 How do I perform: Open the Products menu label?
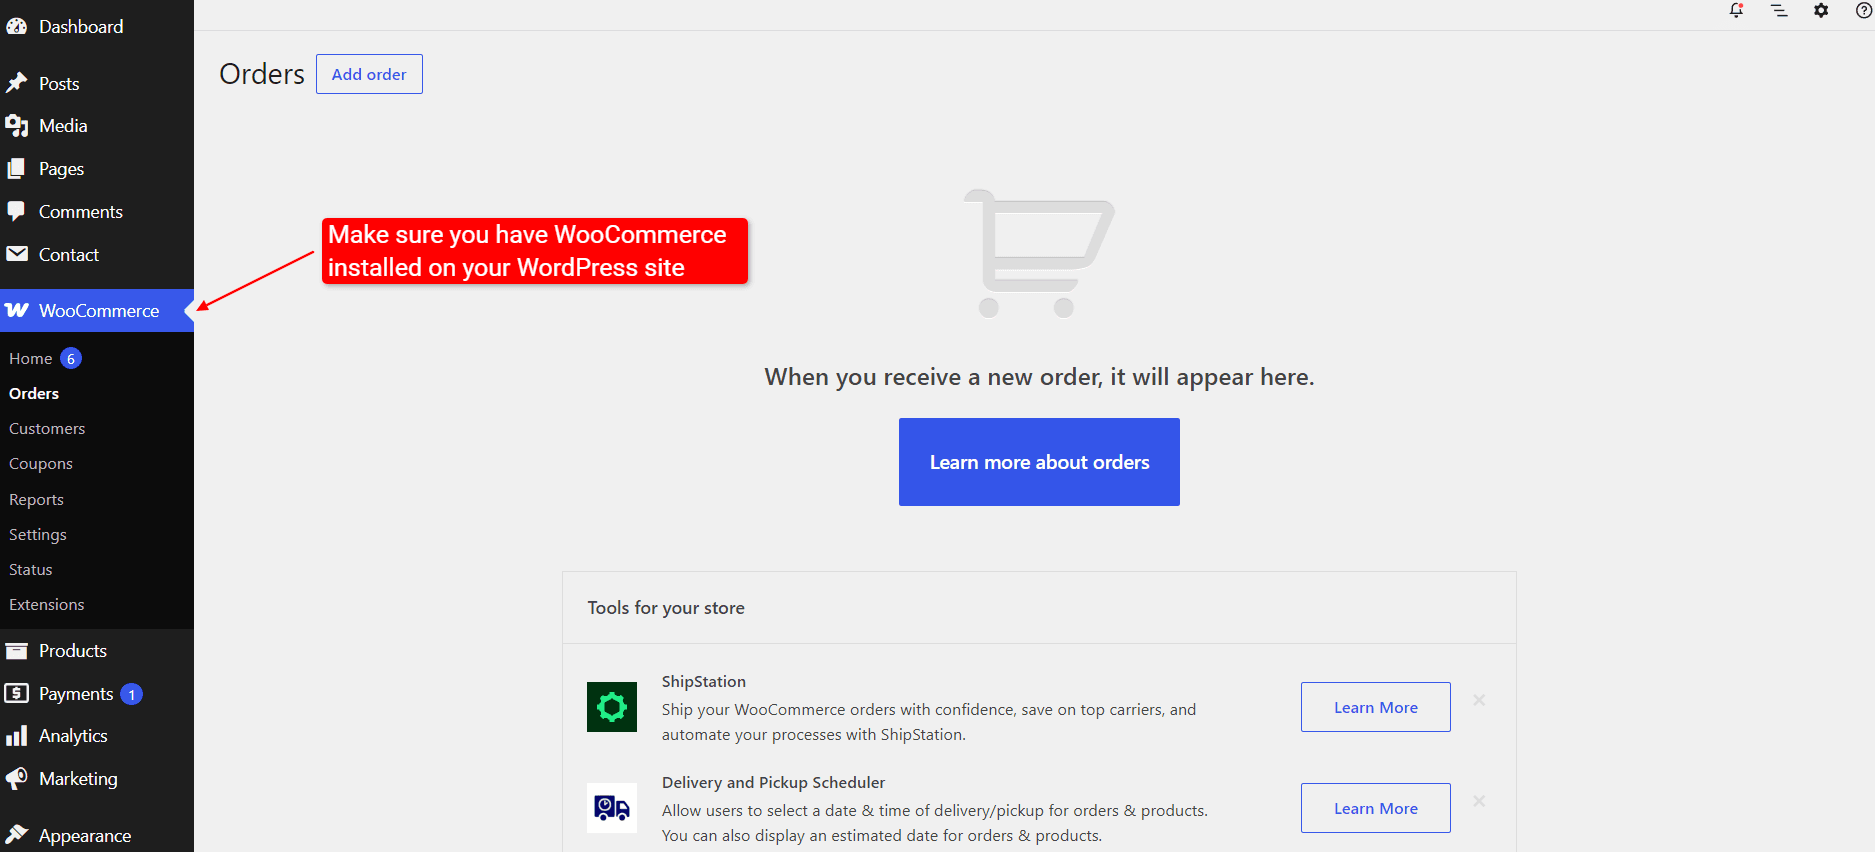(73, 651)
